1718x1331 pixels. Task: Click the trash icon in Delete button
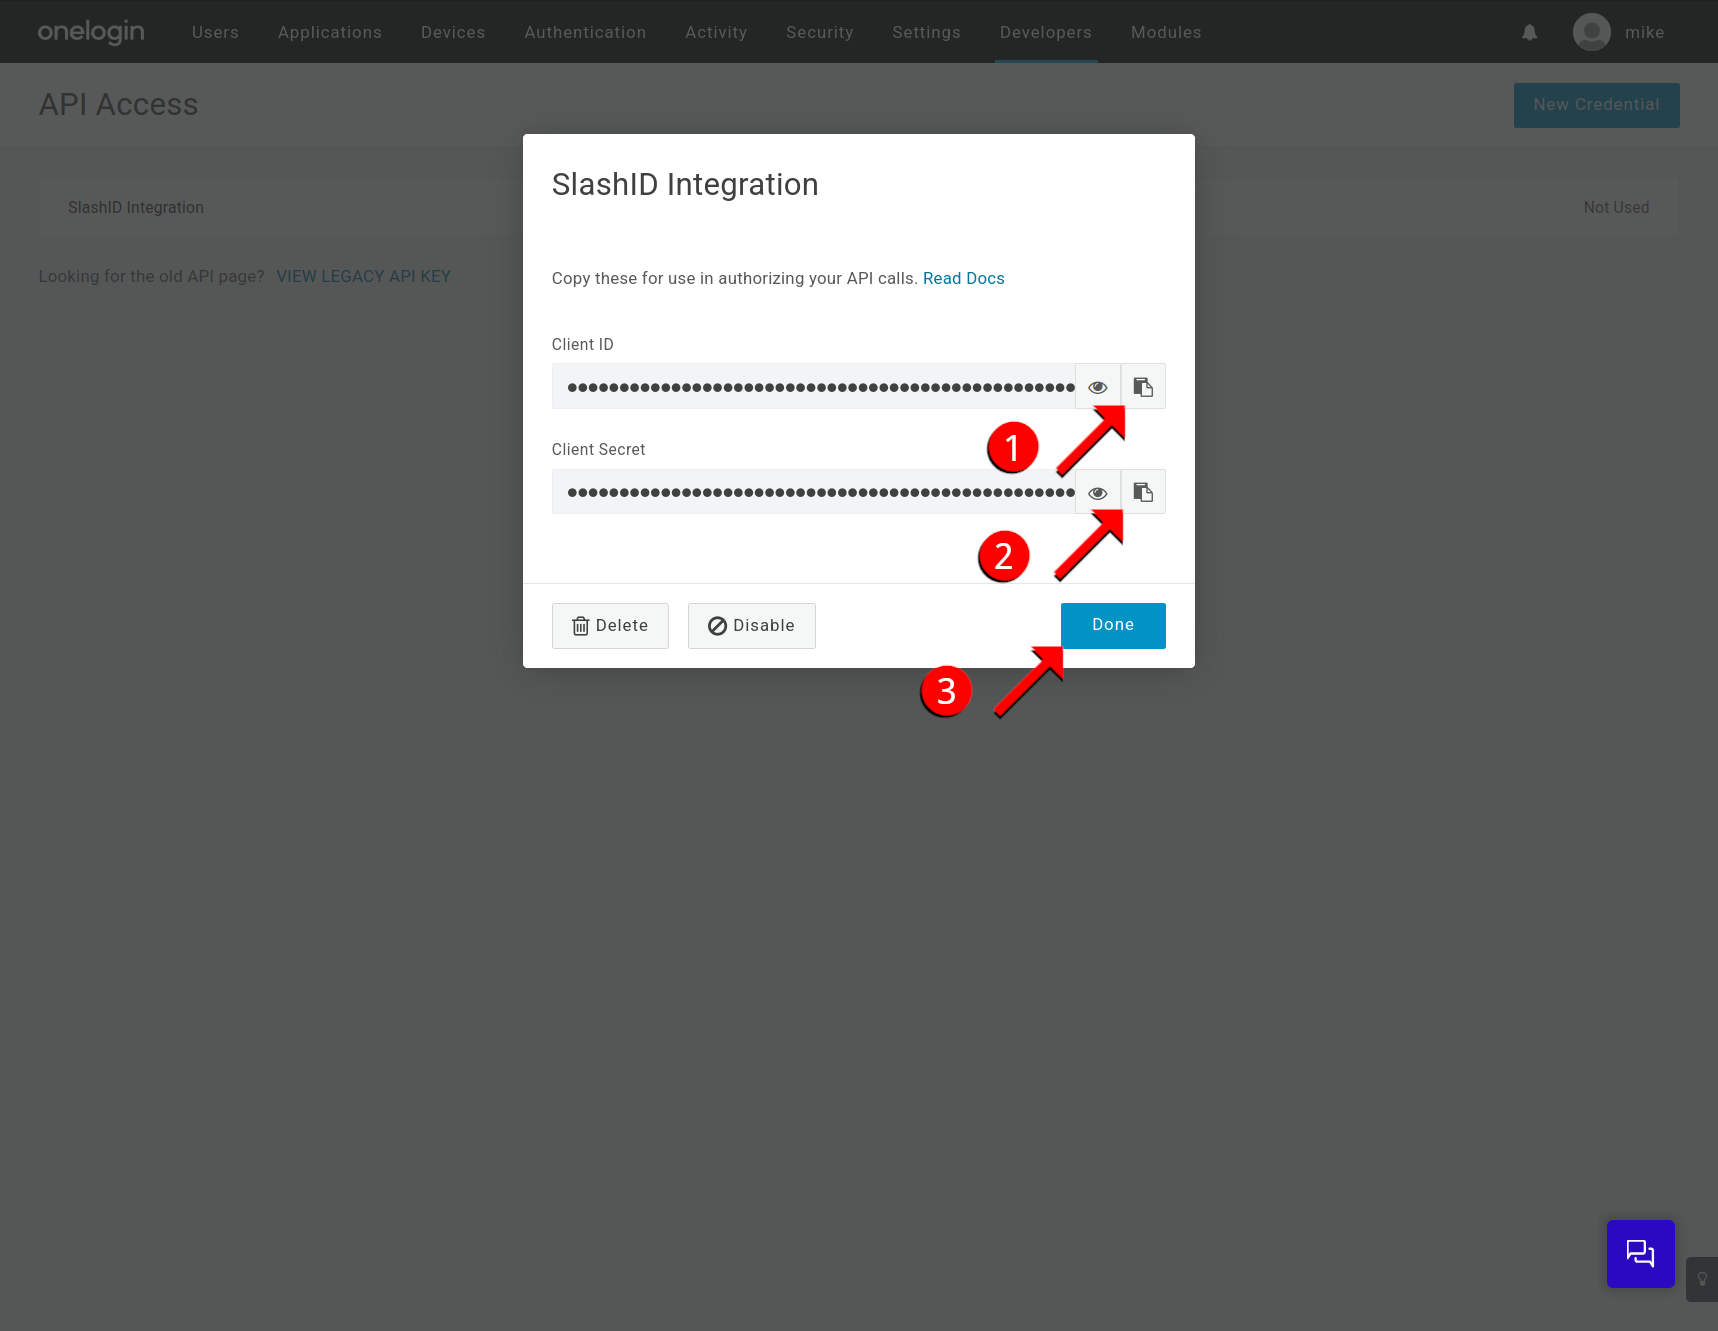pos(582,625)
